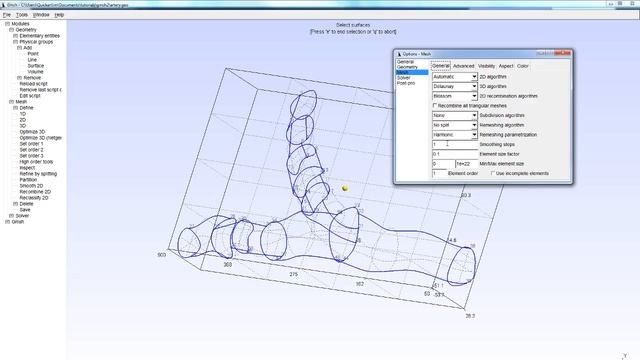The image size is (640, 360).
Task: Expand the Remove node under Physical groups
Action: tap(20, 78)
